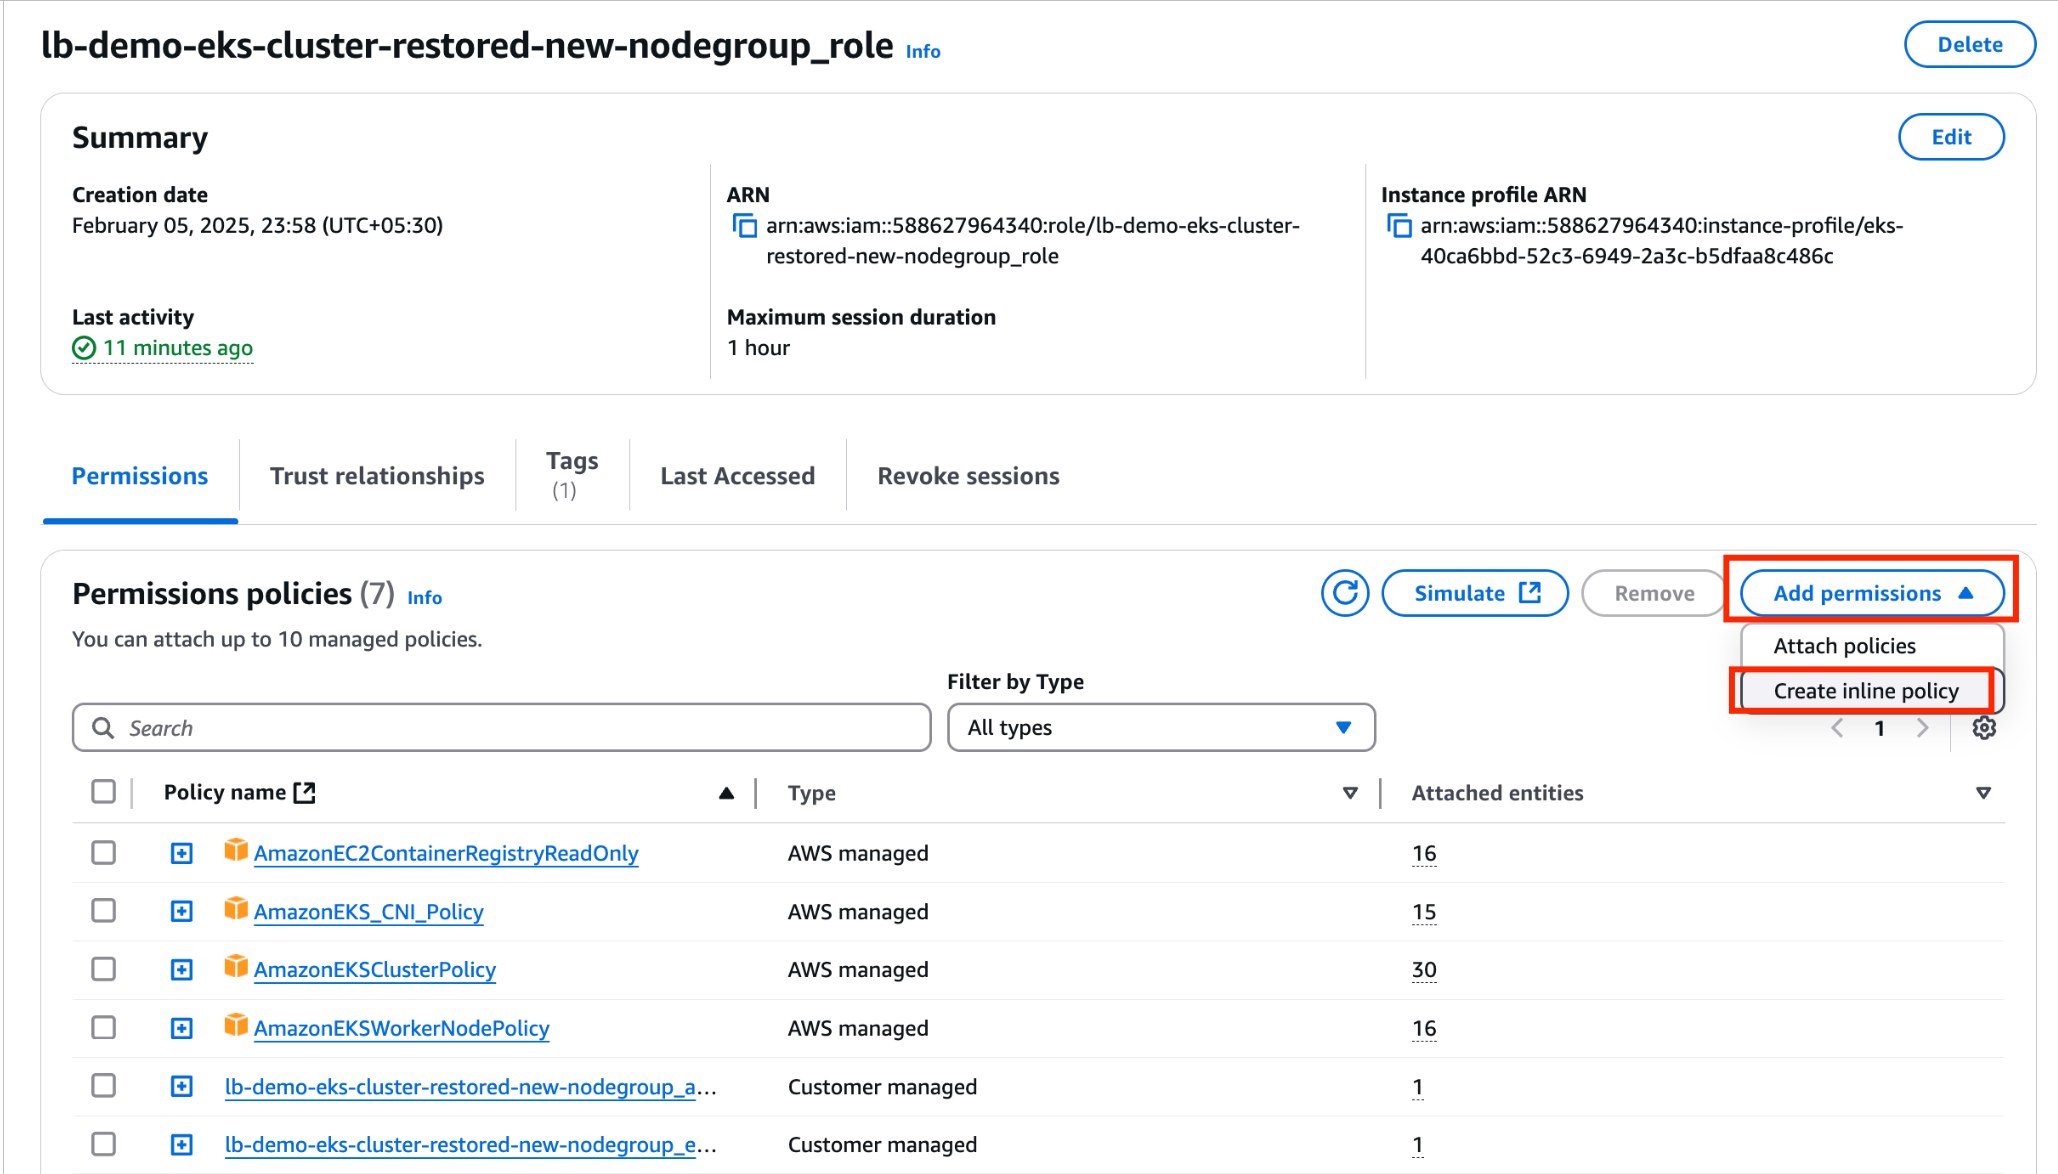Open the table preferences gear icon
Viewport: 2058px width, 1174px height.
(x=1984, y=728)
